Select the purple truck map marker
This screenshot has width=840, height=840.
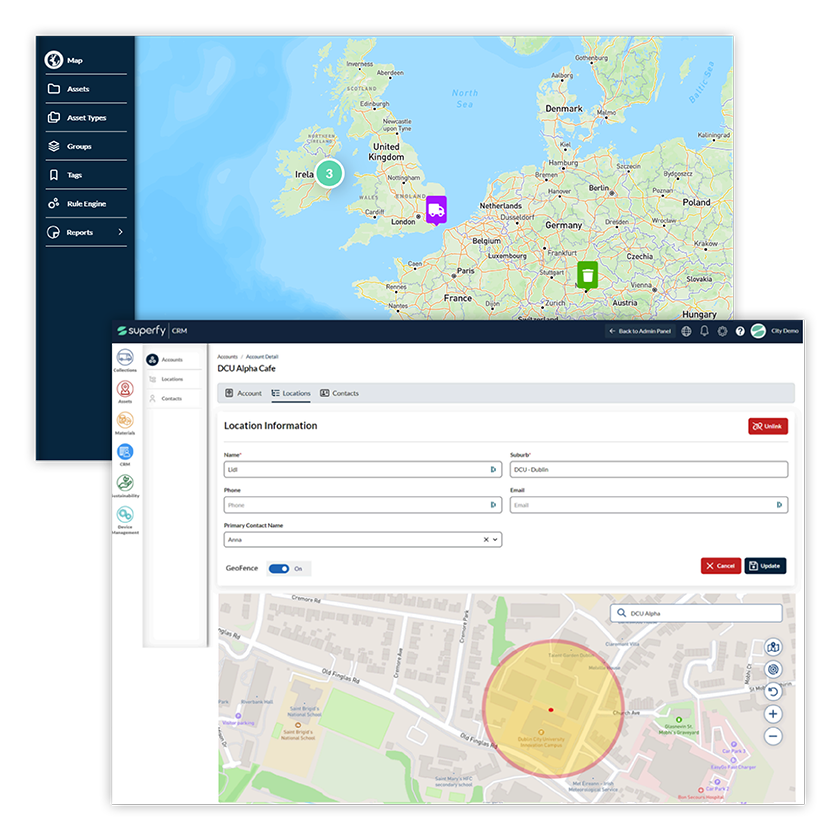[435, 209]
